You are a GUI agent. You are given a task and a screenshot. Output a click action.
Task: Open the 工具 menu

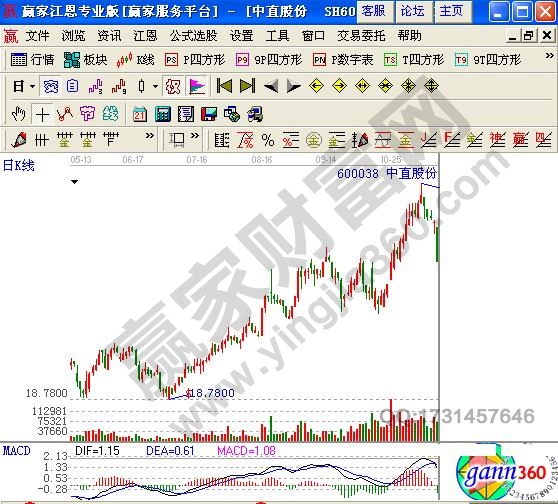(277, 36)
